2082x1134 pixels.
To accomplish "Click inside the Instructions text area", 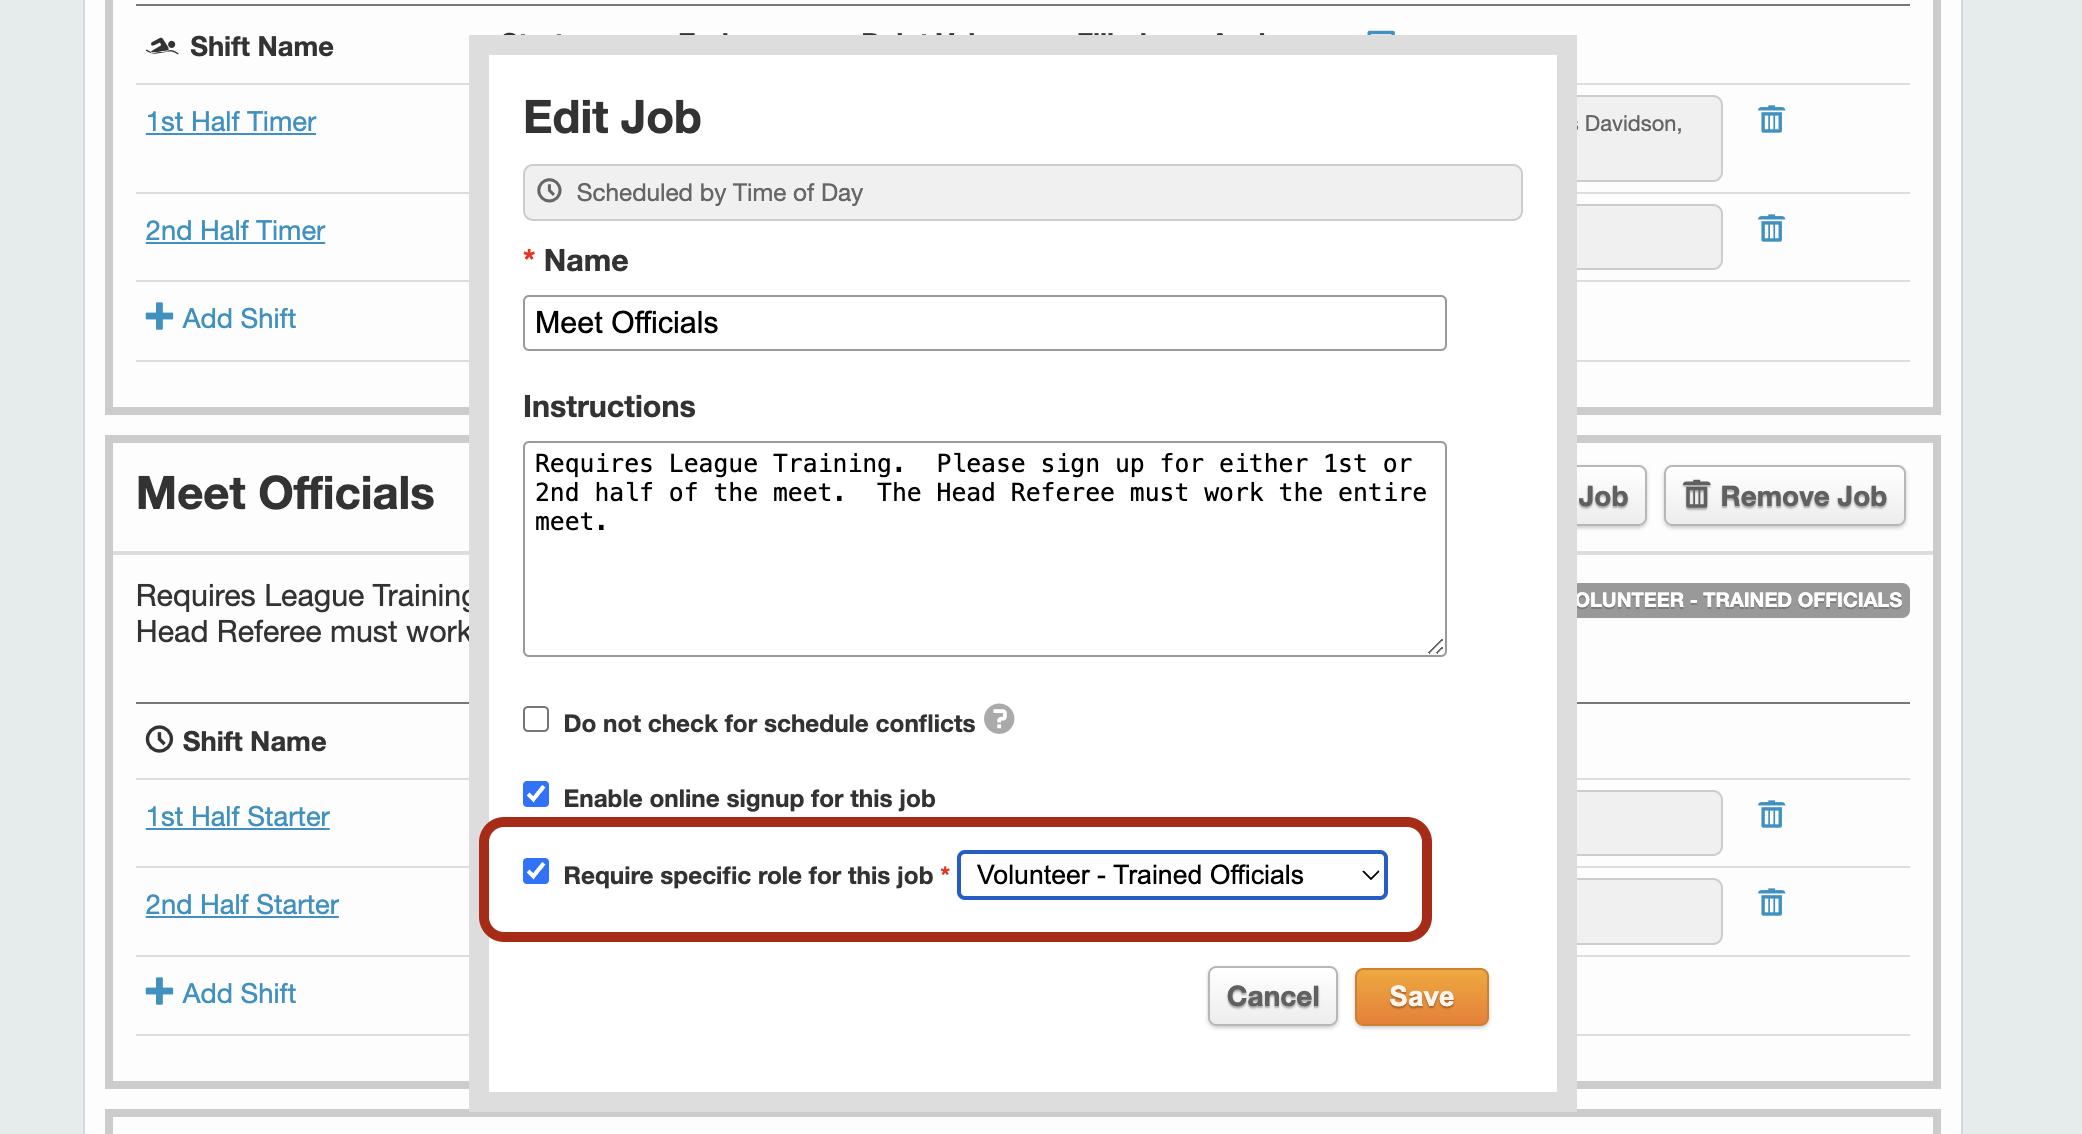I will pos(984,549).
